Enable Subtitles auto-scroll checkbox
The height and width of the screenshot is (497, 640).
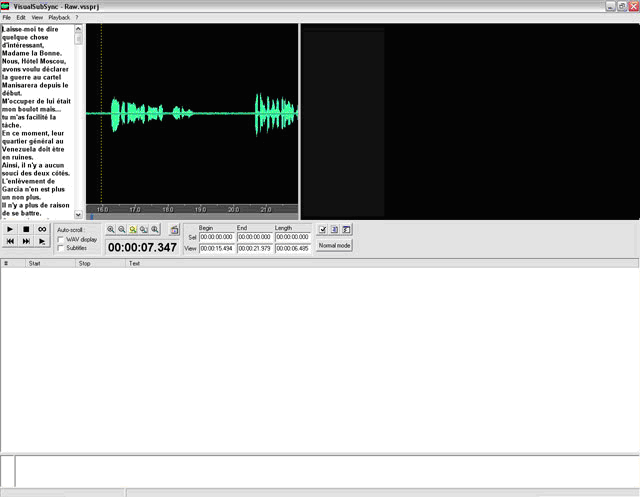pyautogui.click(x=61, y=248)
